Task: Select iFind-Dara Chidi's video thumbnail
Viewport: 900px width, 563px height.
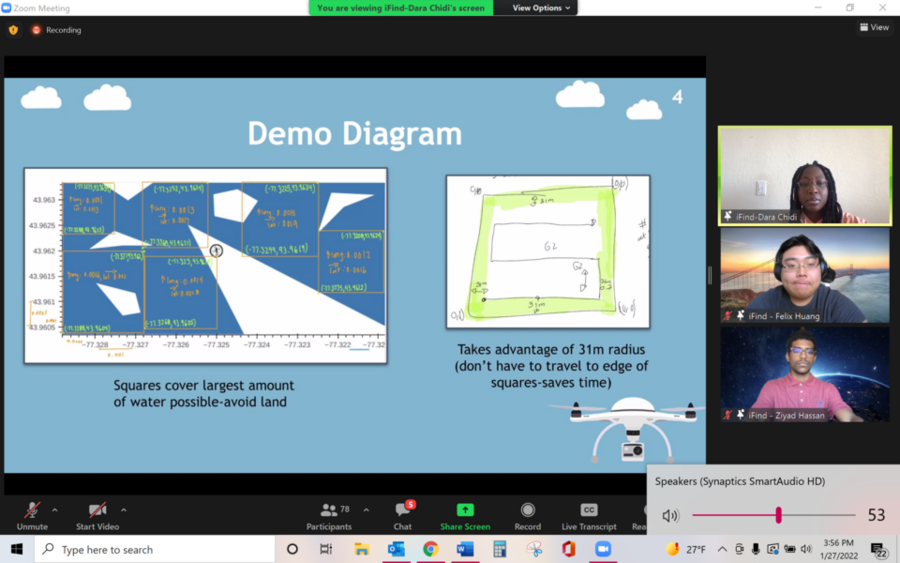Action: [x=804, y=175]
